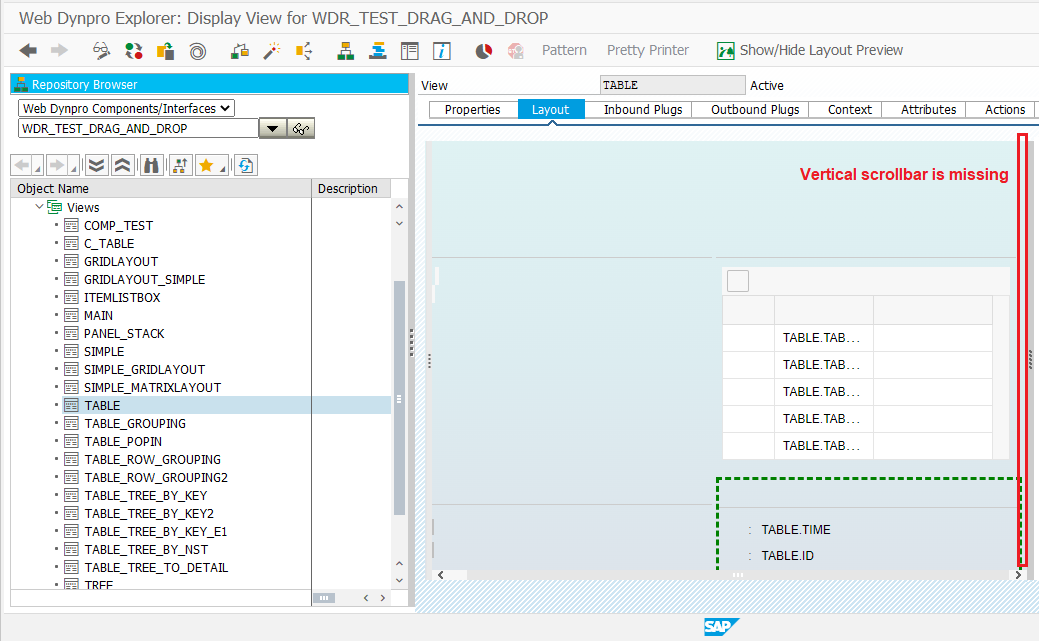The height and width of the screenshot is (641, 1039).
Task: Switch to the Properties tab
Action: coord(472,109)
